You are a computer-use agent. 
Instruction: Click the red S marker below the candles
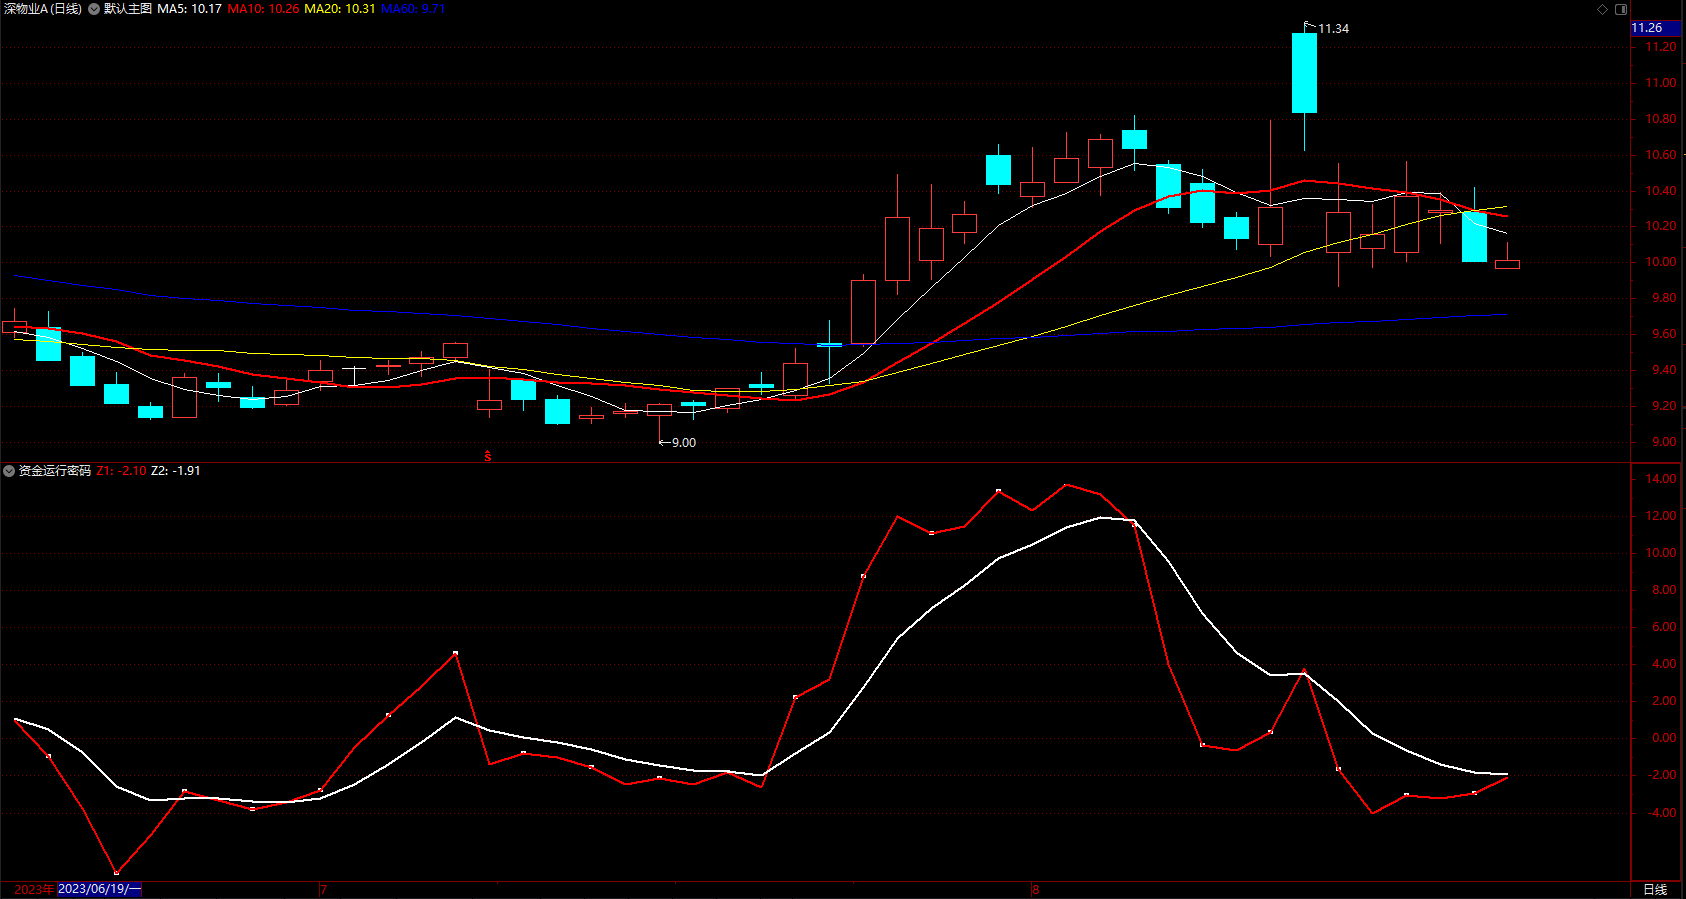(x=488, y=456)
